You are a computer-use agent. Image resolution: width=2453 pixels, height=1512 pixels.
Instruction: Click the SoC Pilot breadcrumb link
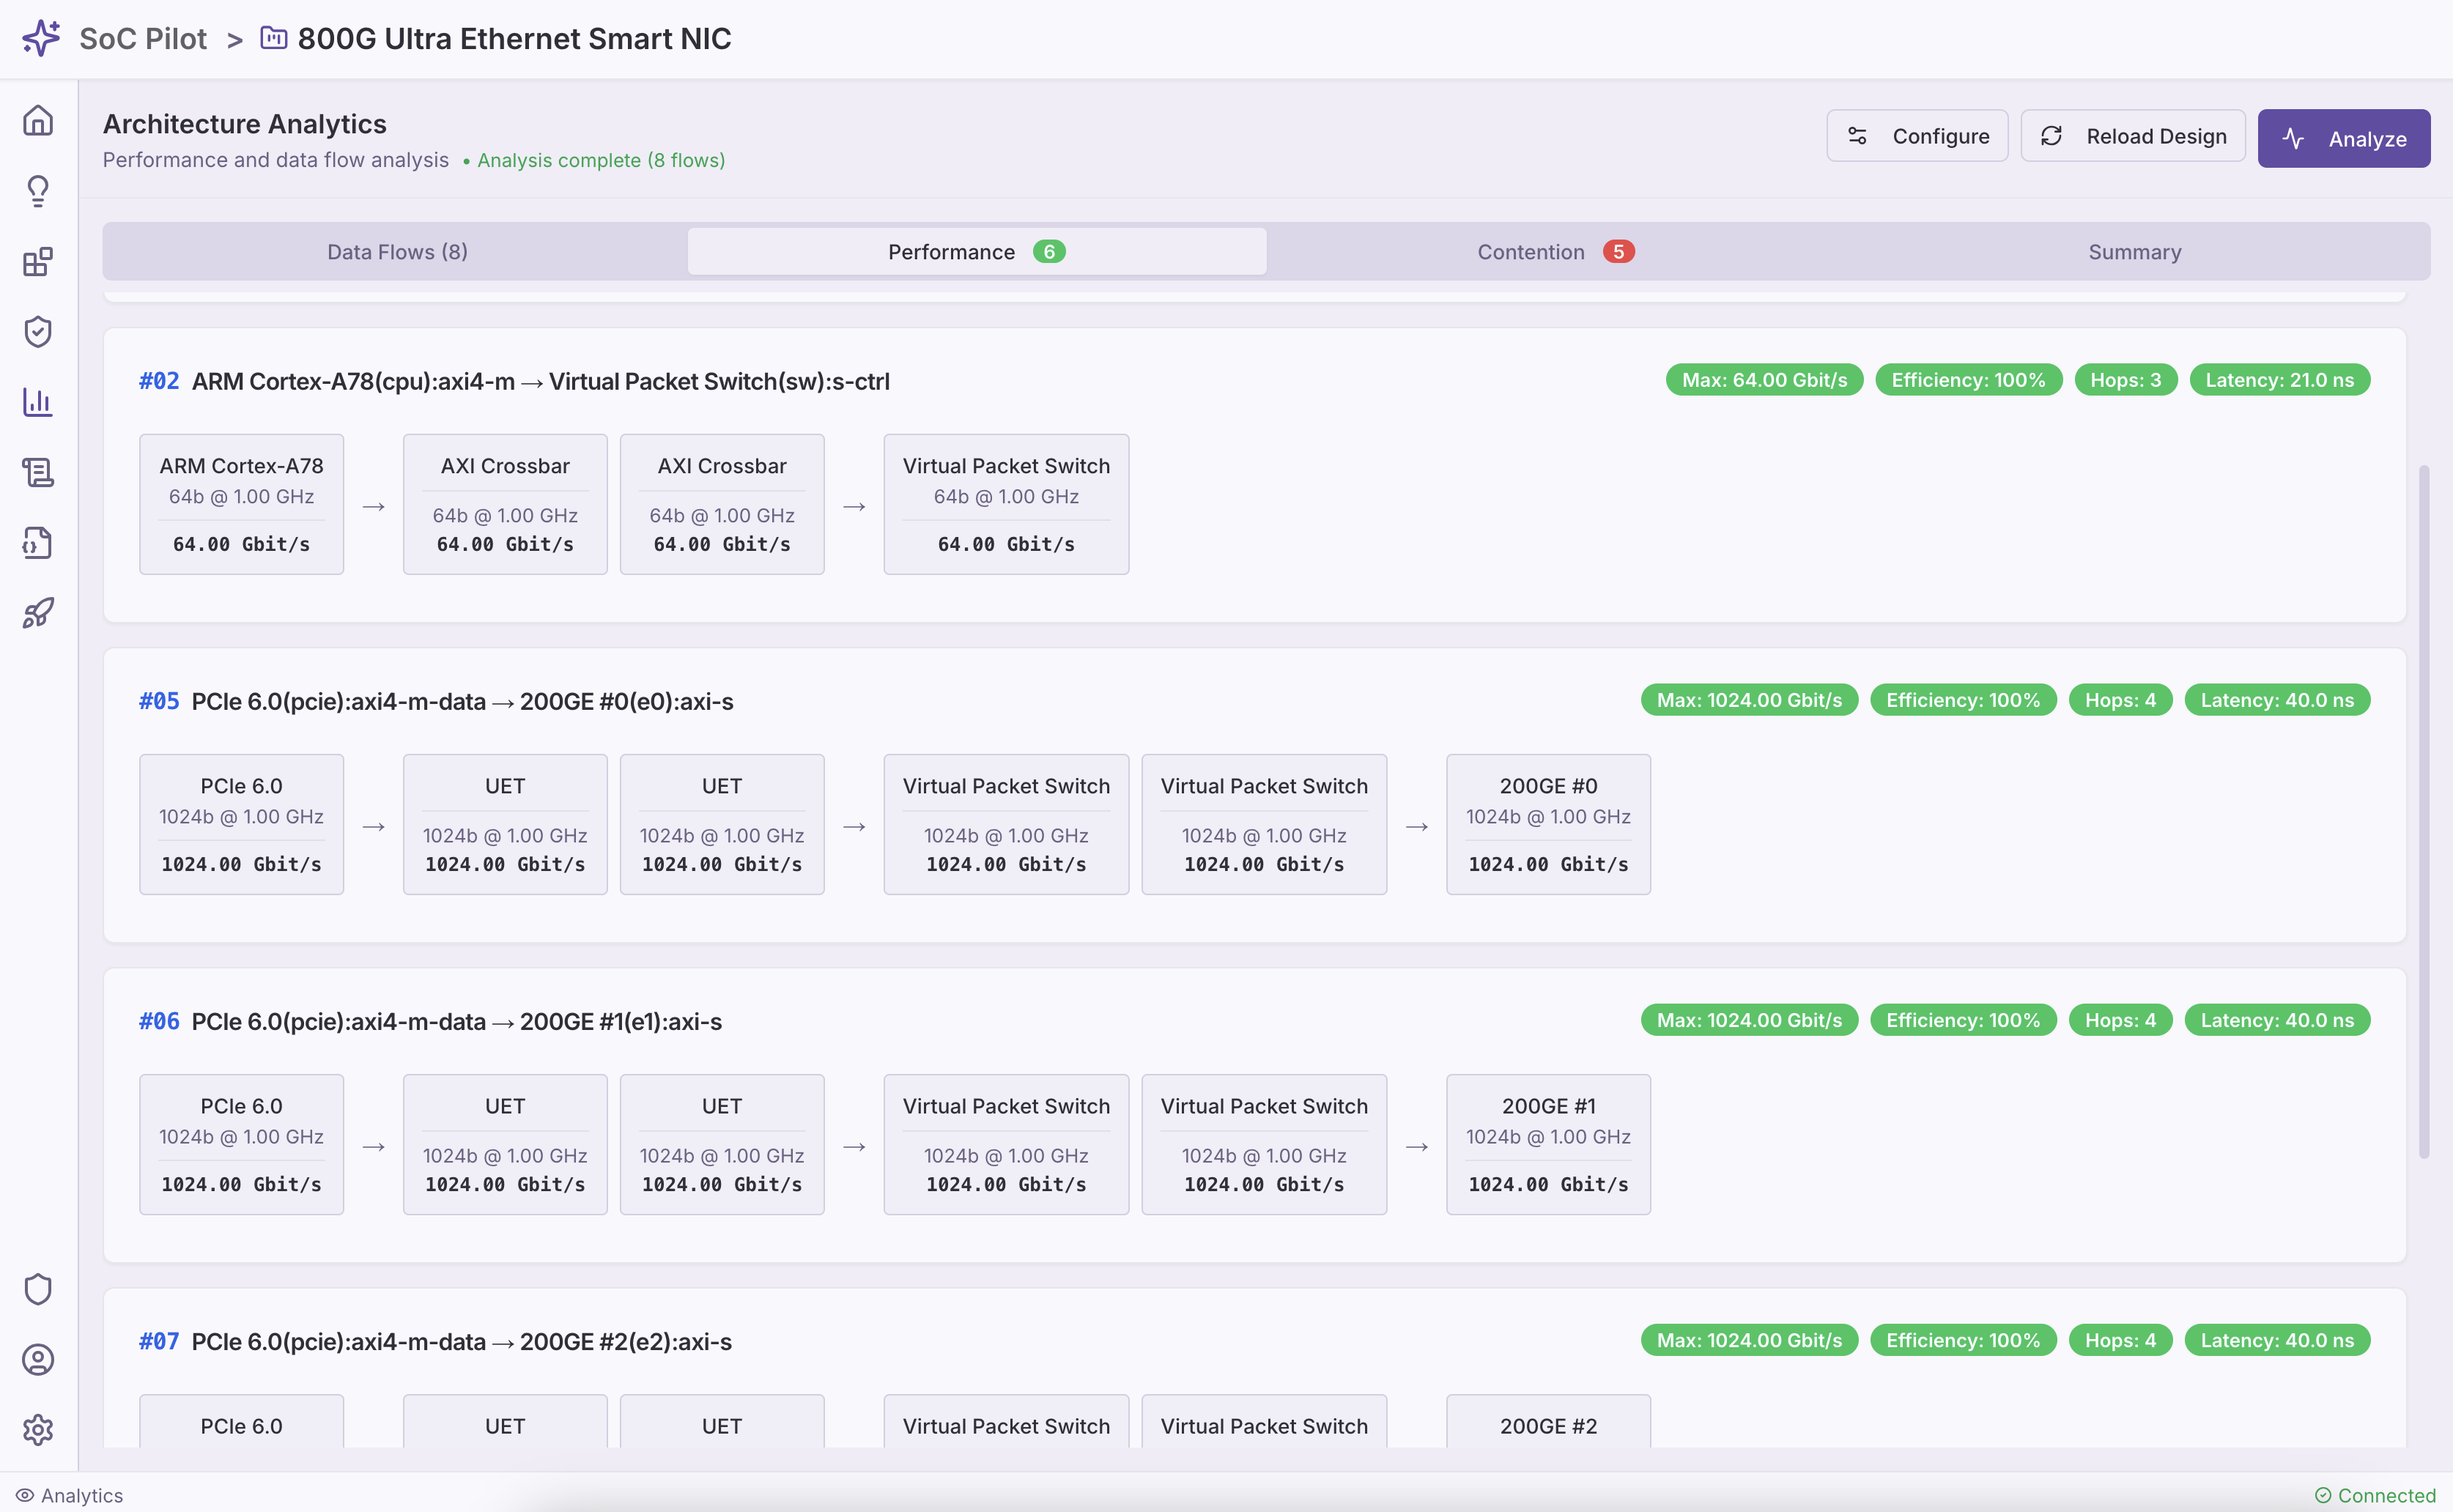pos(143,38)
